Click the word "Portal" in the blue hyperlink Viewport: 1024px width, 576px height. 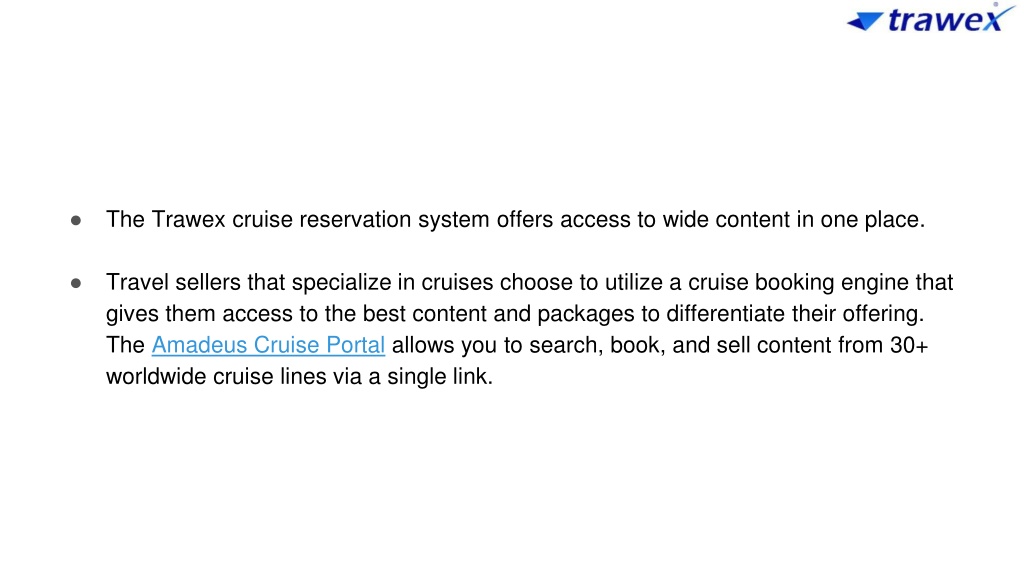pos(355,345)
